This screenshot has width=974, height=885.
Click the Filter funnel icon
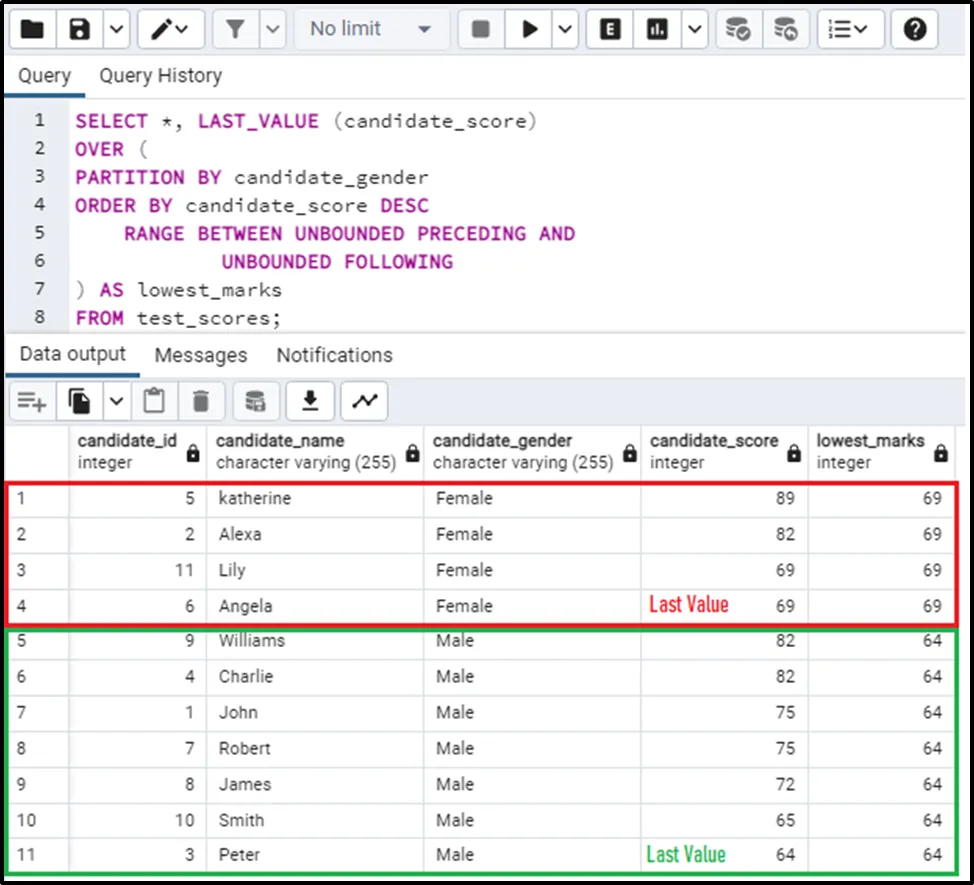click(x=236, y=30)
